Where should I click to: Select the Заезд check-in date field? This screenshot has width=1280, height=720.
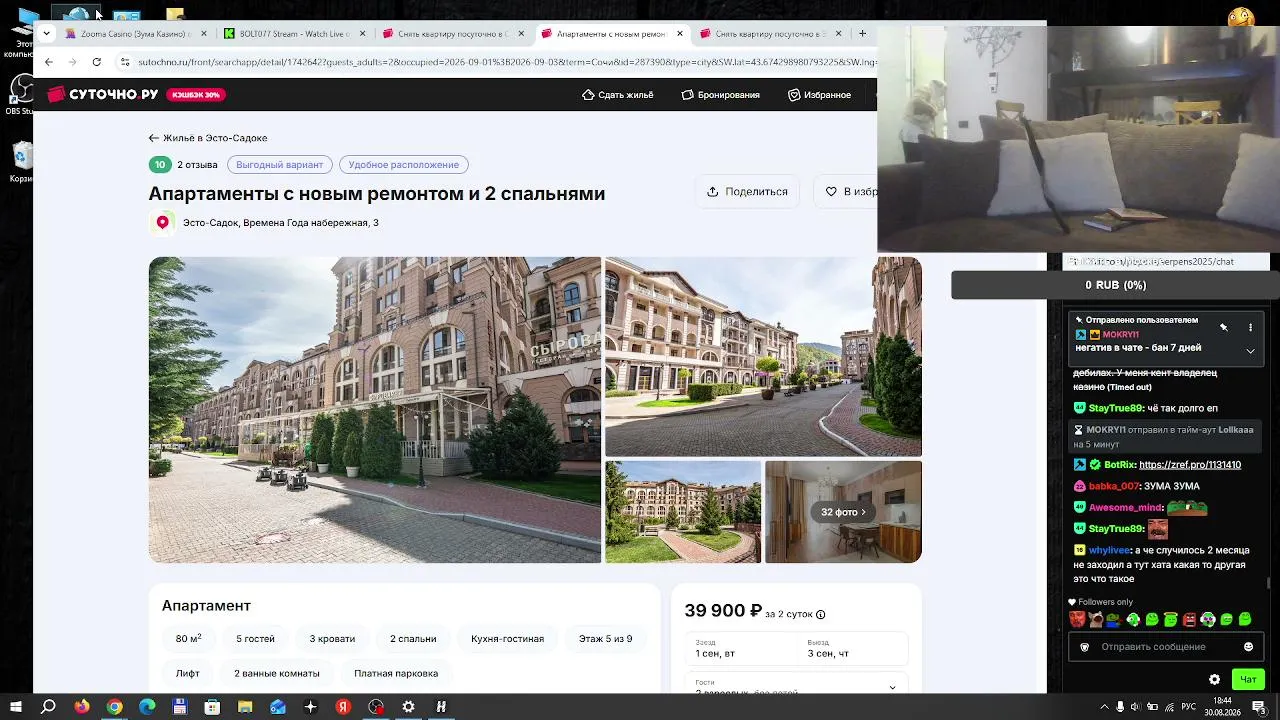click(741, 648)
